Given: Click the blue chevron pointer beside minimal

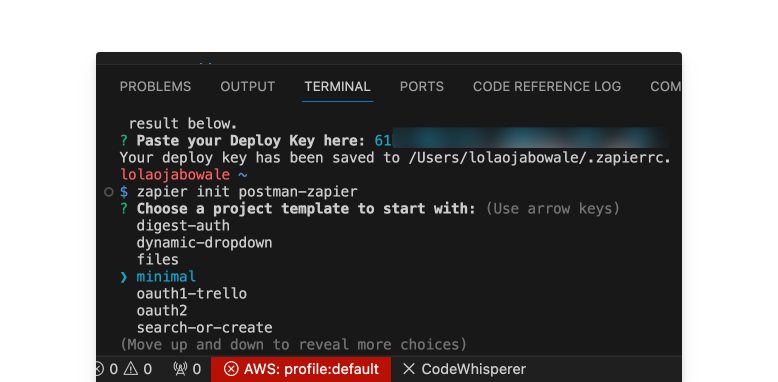Looking at the screenshot, I should pos(124,277).
